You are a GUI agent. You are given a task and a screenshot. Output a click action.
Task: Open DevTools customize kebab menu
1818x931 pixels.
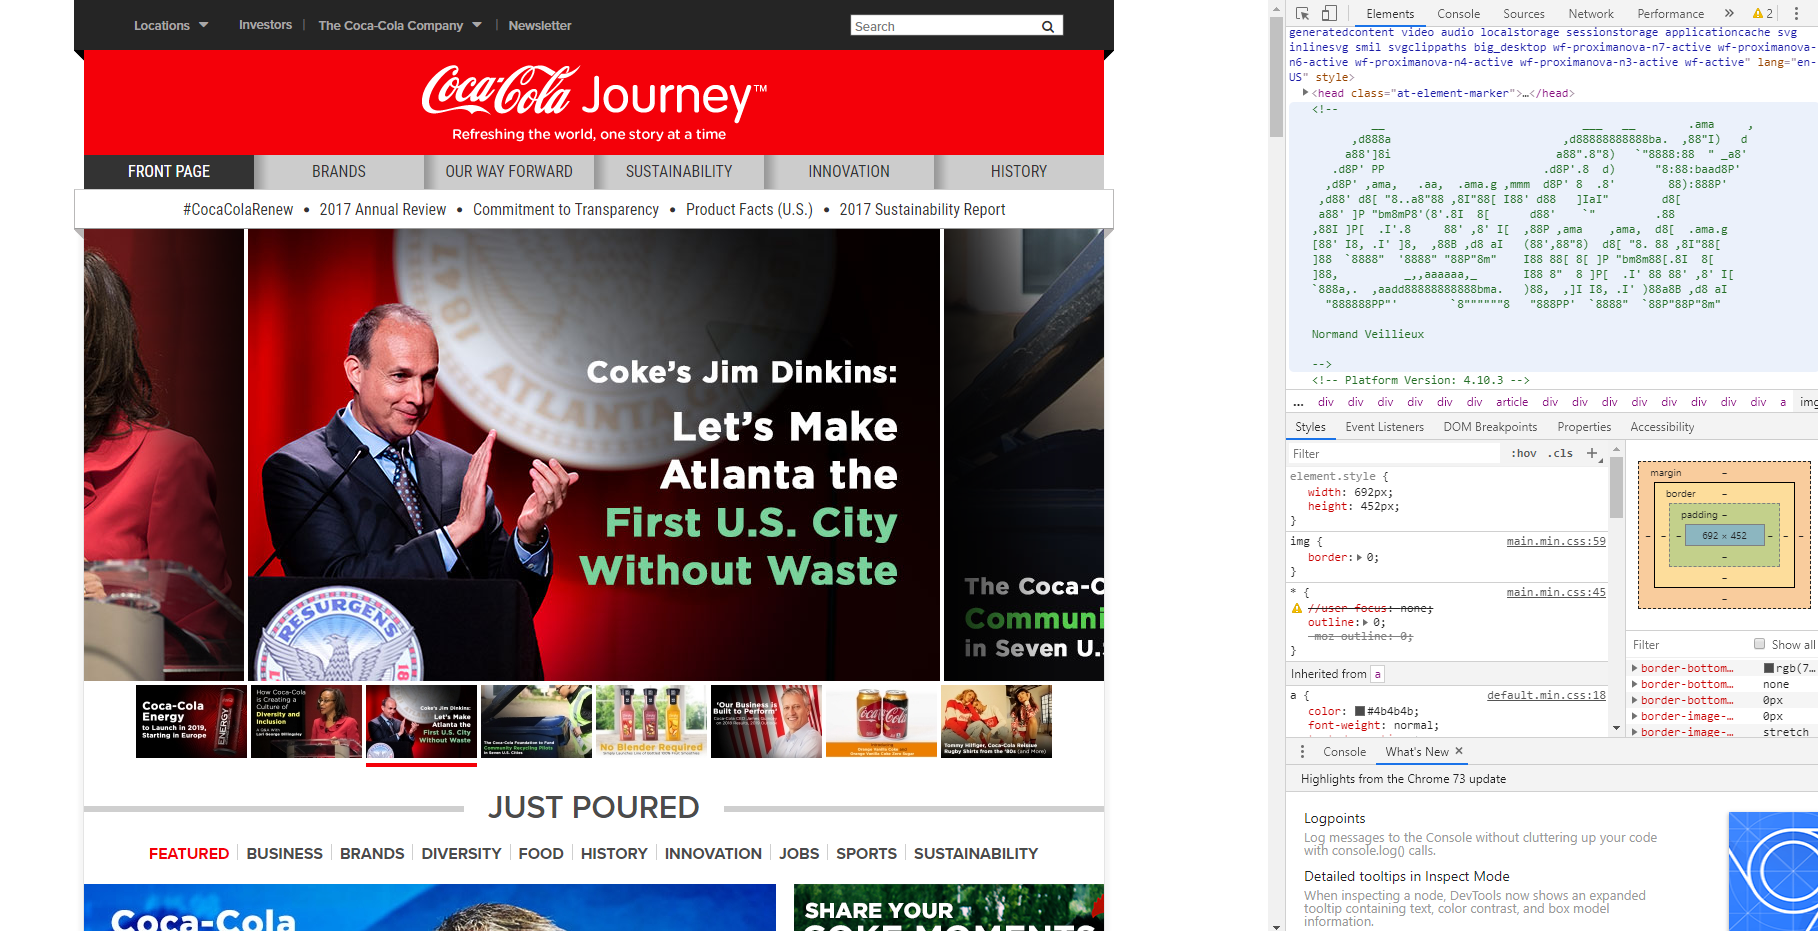(1796, 13)
